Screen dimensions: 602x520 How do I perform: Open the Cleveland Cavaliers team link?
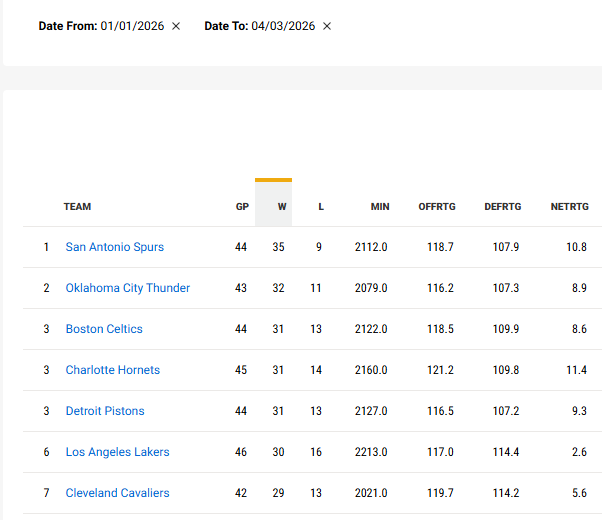point(117,493)
